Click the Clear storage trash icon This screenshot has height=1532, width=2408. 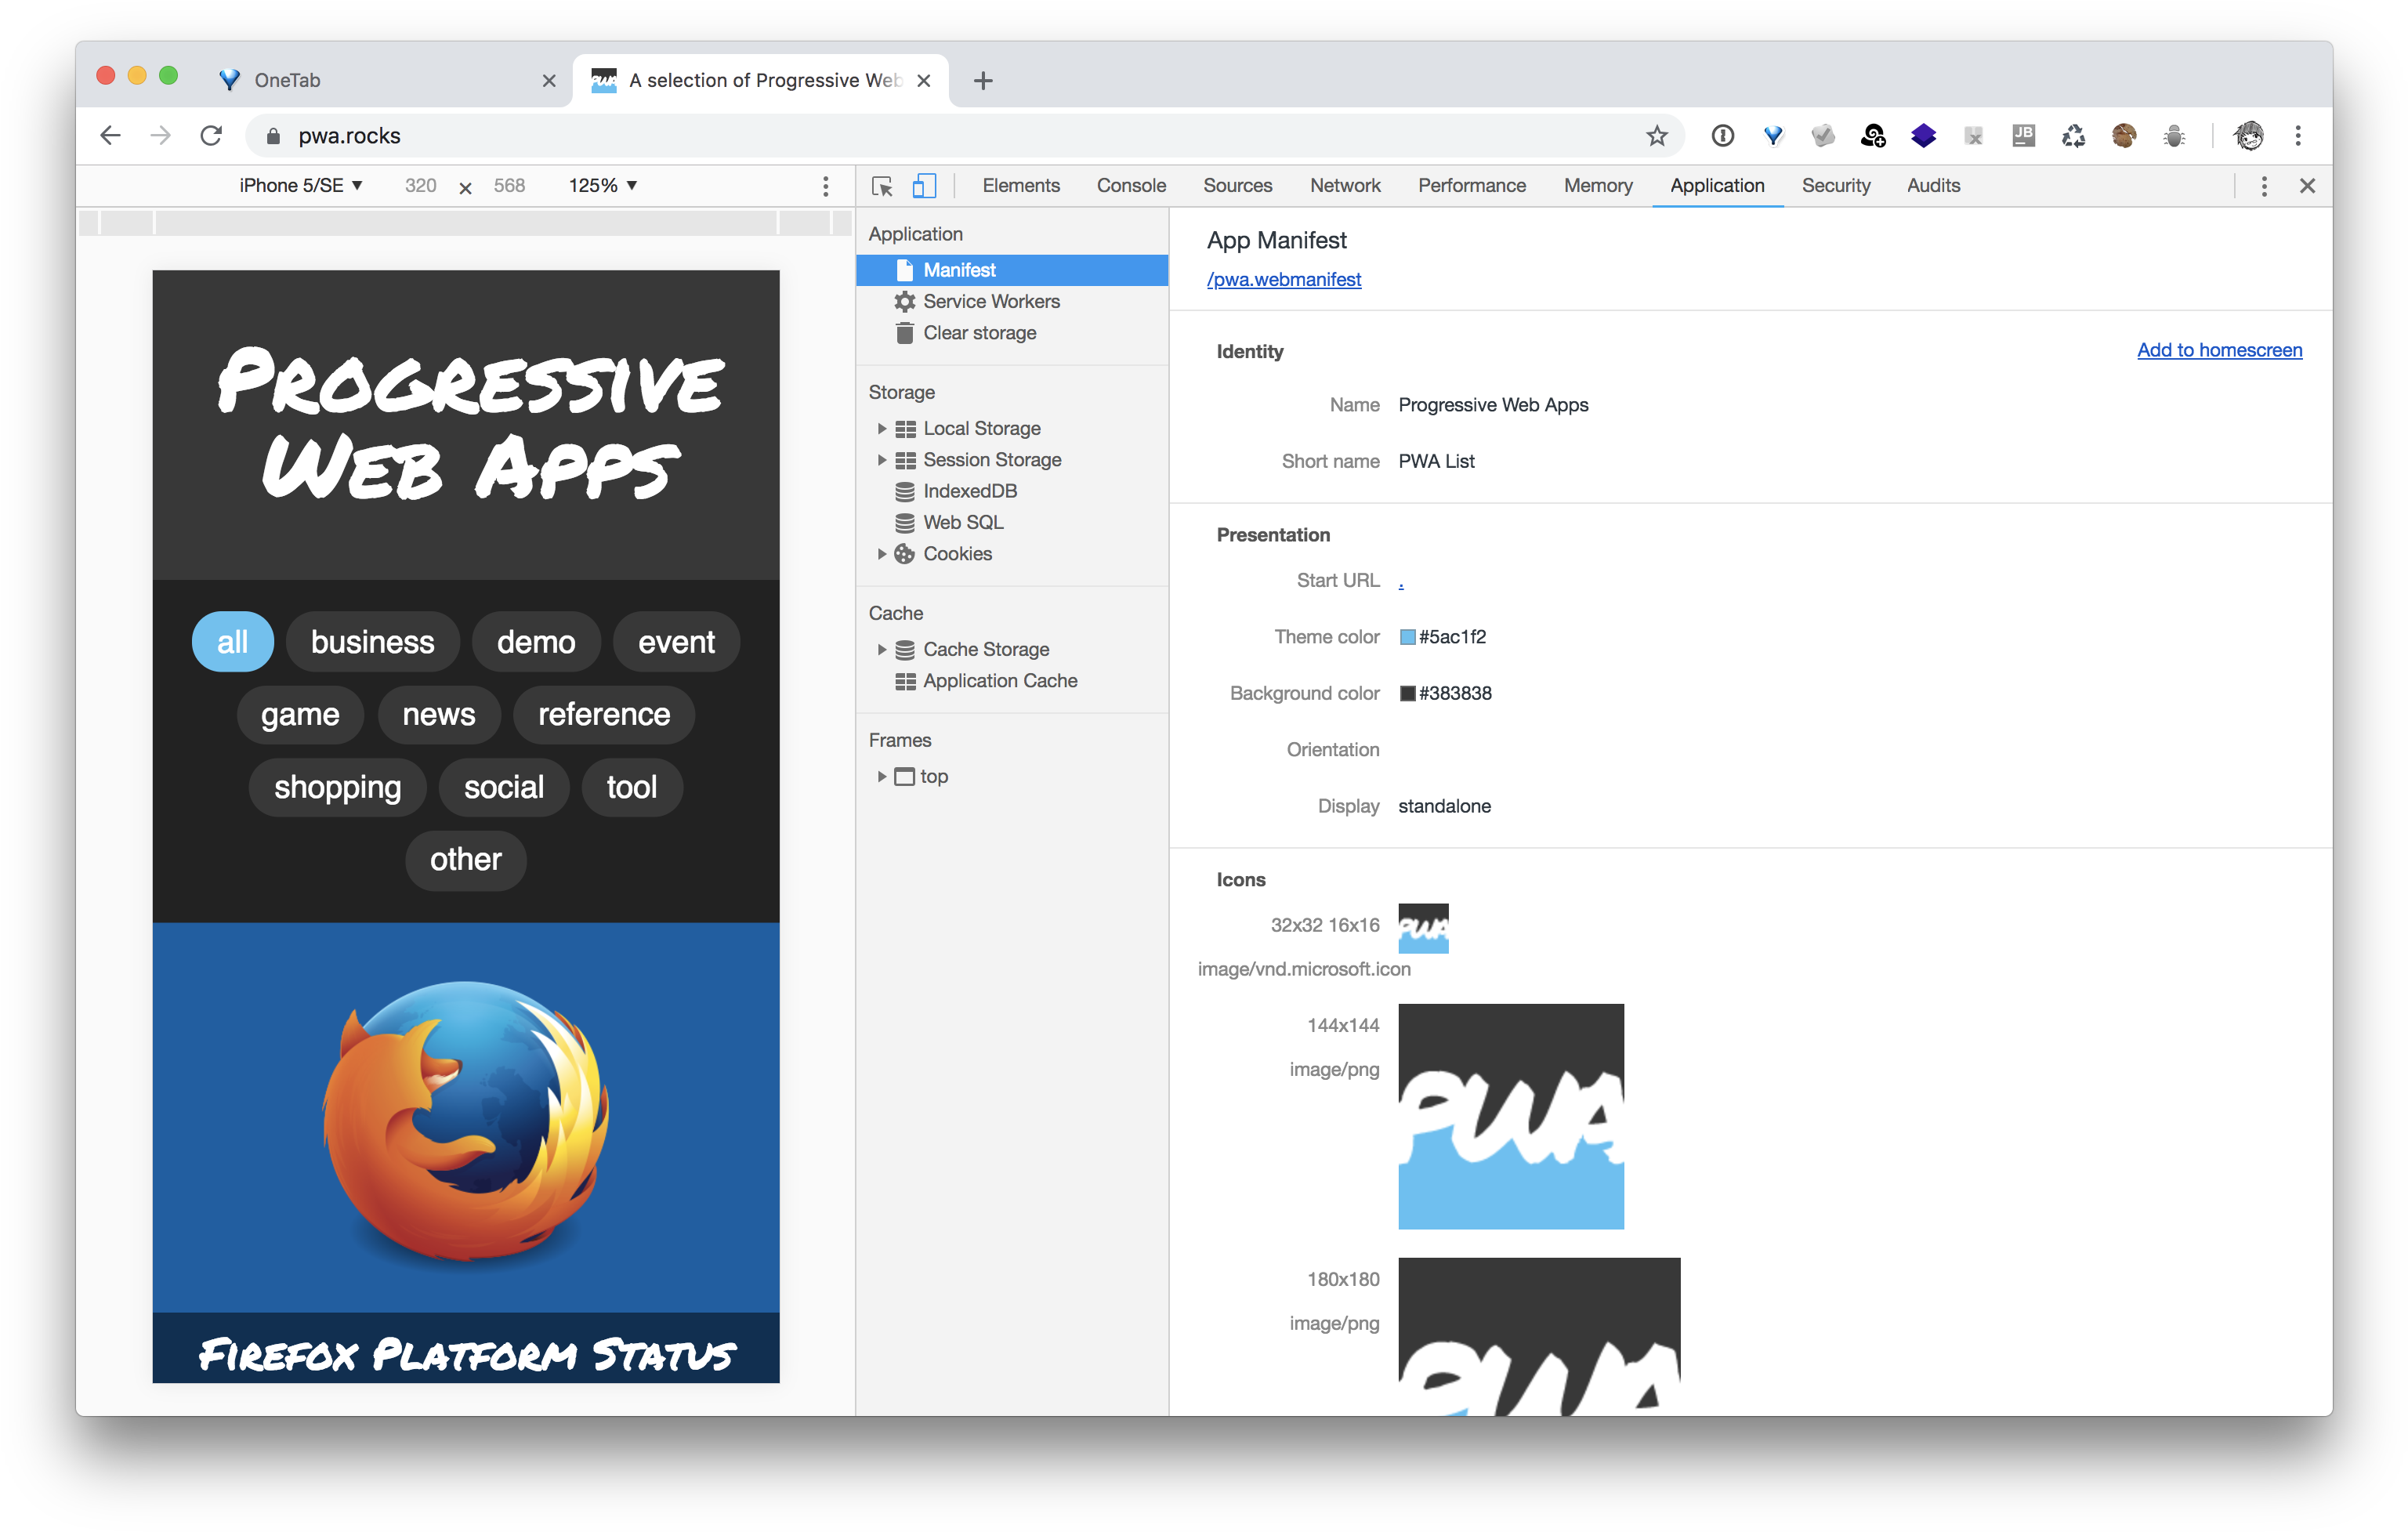[x=904, y=333]
